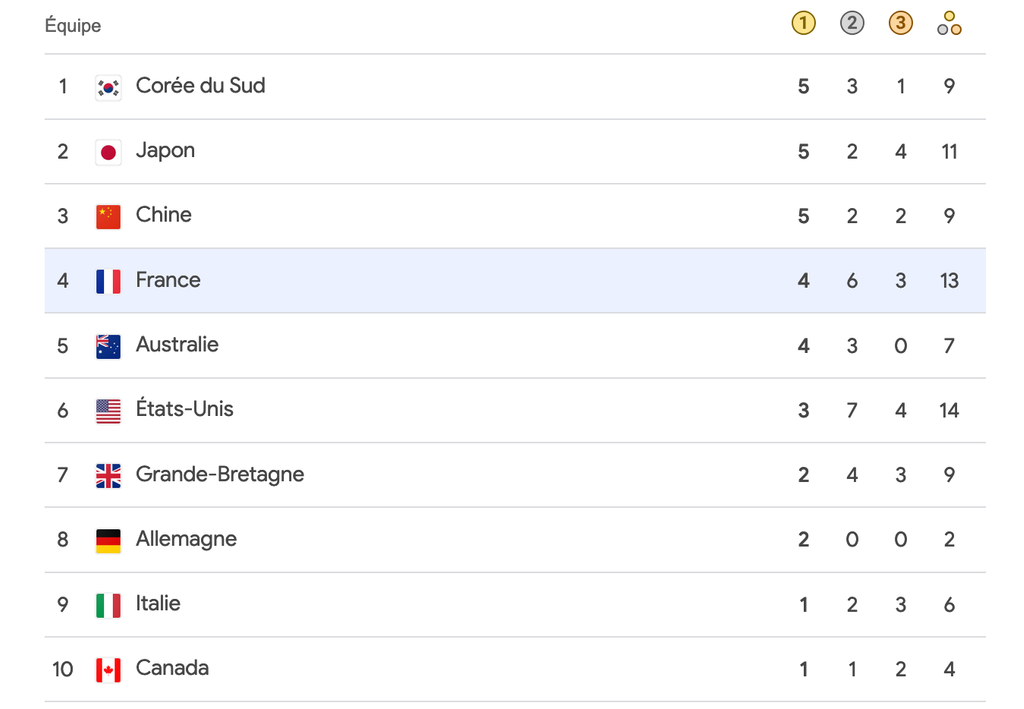Click the South Korea flag icon

pyautogui.click(x=108, y=87)
